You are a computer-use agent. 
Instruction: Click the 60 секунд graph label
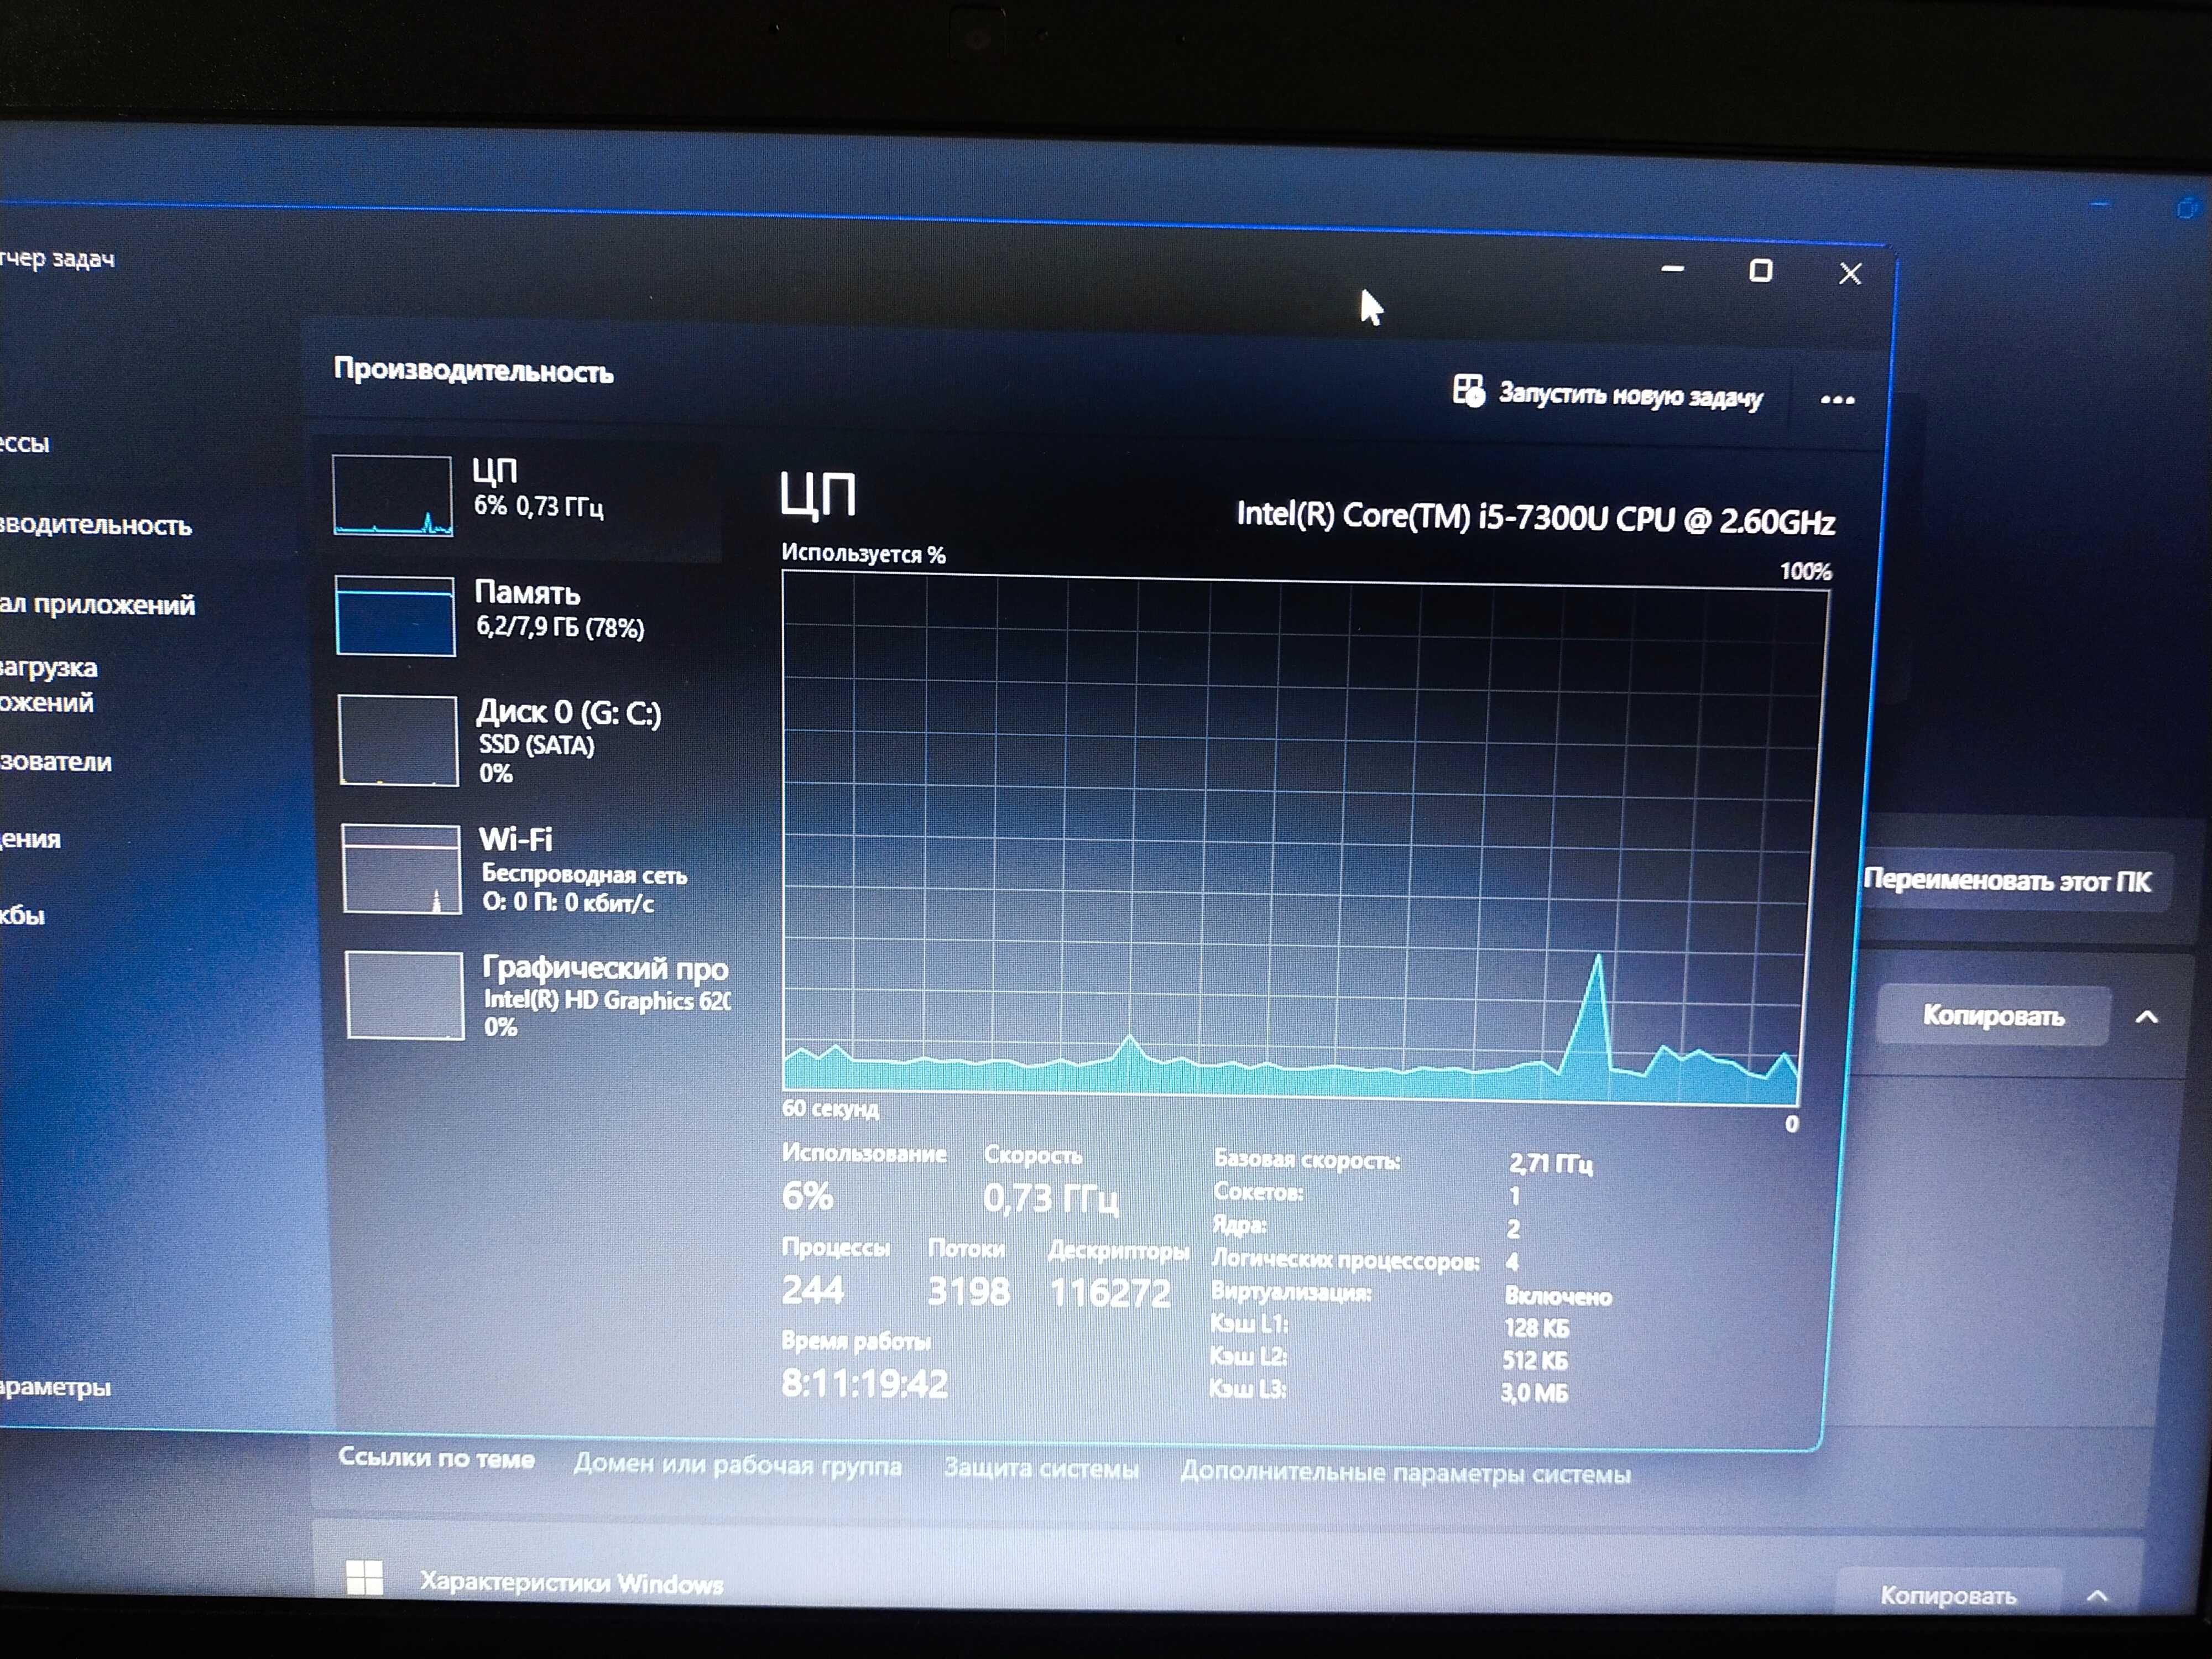[830, 1109]
